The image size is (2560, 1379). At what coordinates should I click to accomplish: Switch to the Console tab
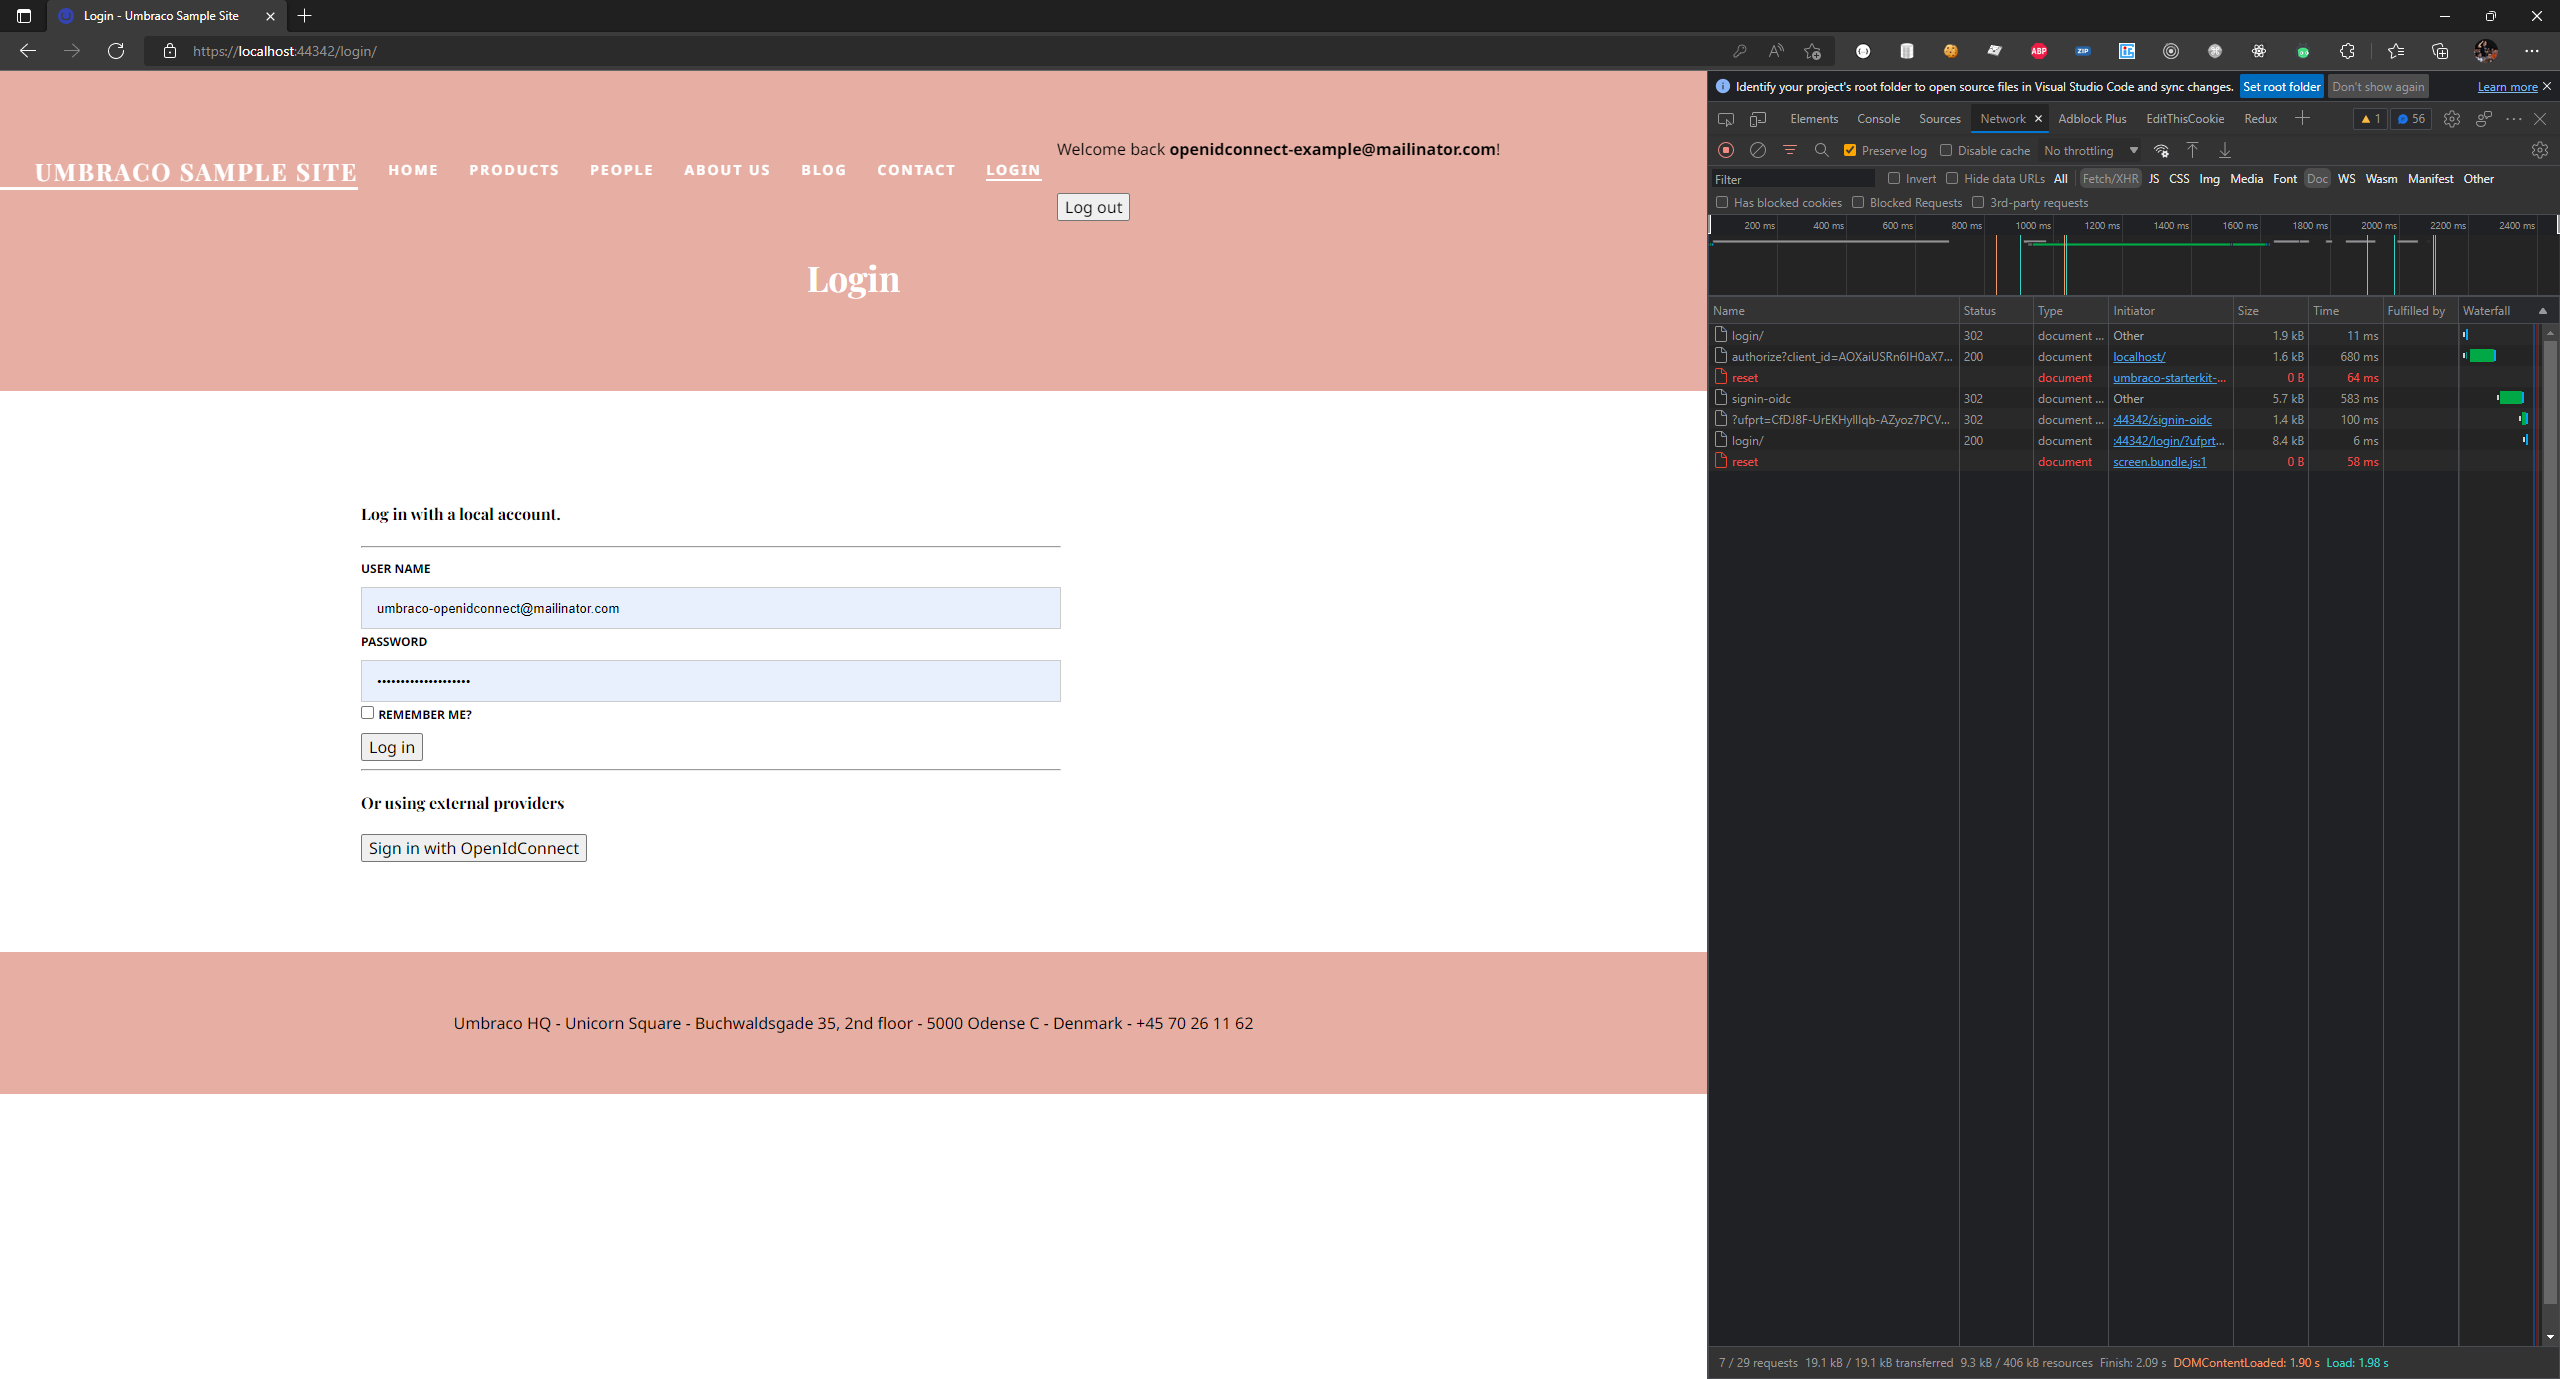click(x=1878, y=119)
